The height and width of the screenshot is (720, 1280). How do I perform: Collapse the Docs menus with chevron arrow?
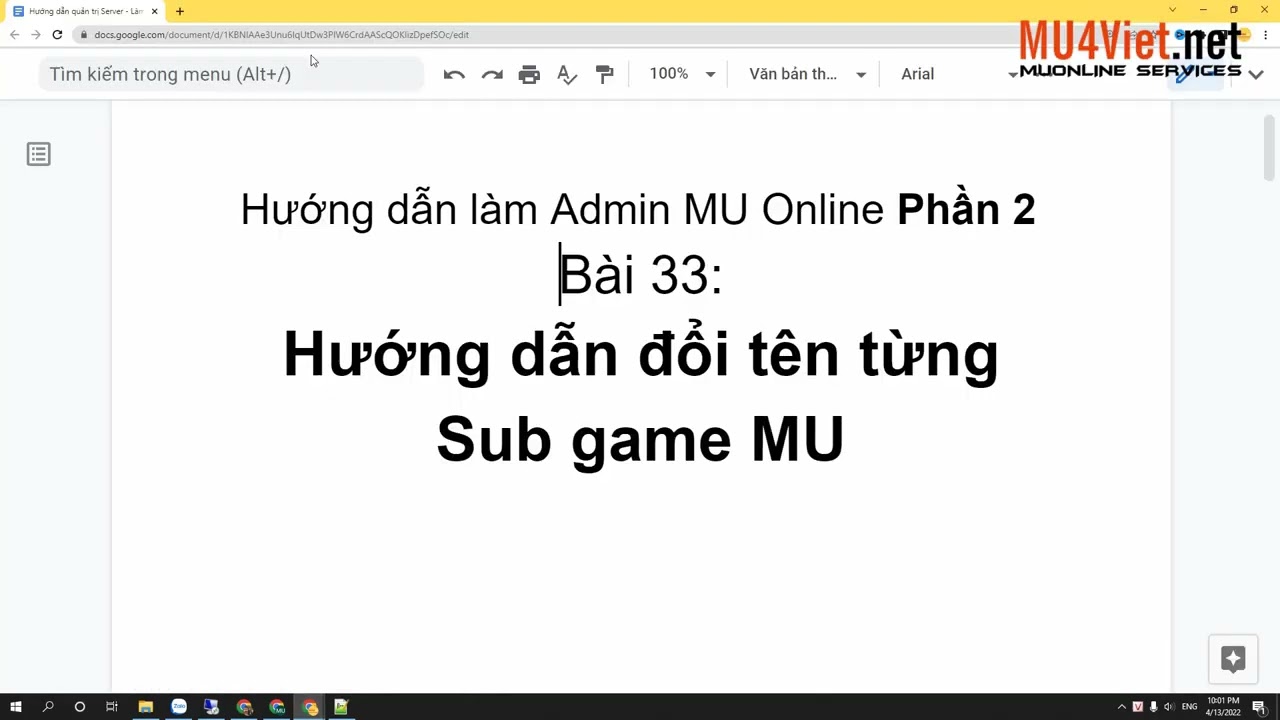pyautogui.click(x=1256, y=74)
